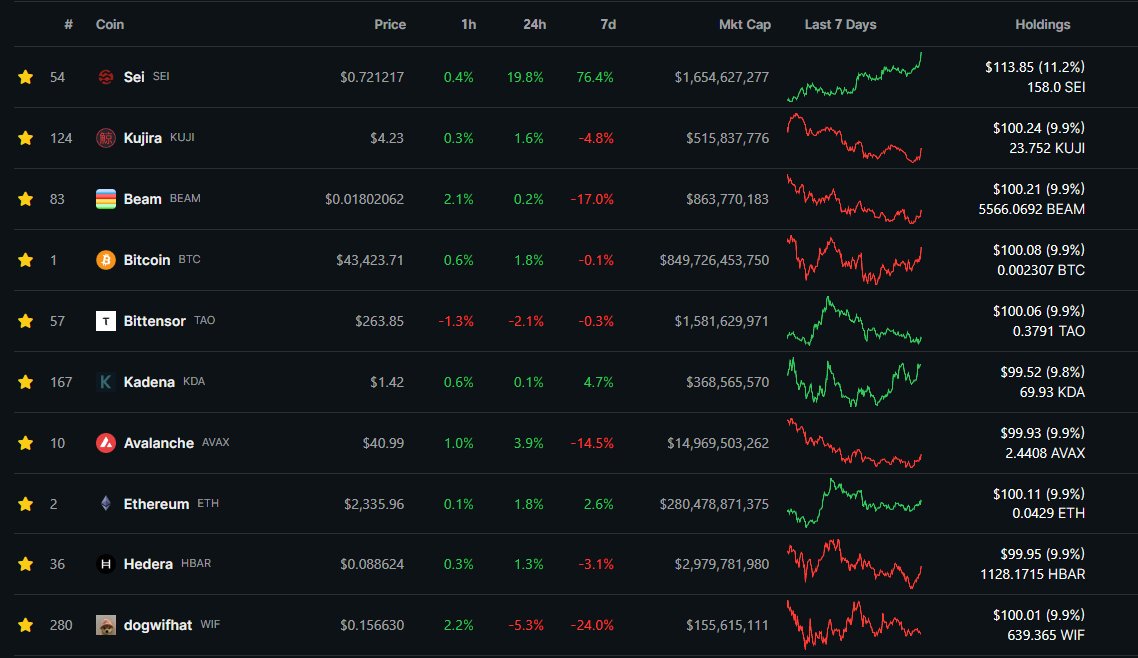Open dogwifhat's 7-day sparkline chart
The width and height of the screenshot is (1138, 658).
(854, 625)
